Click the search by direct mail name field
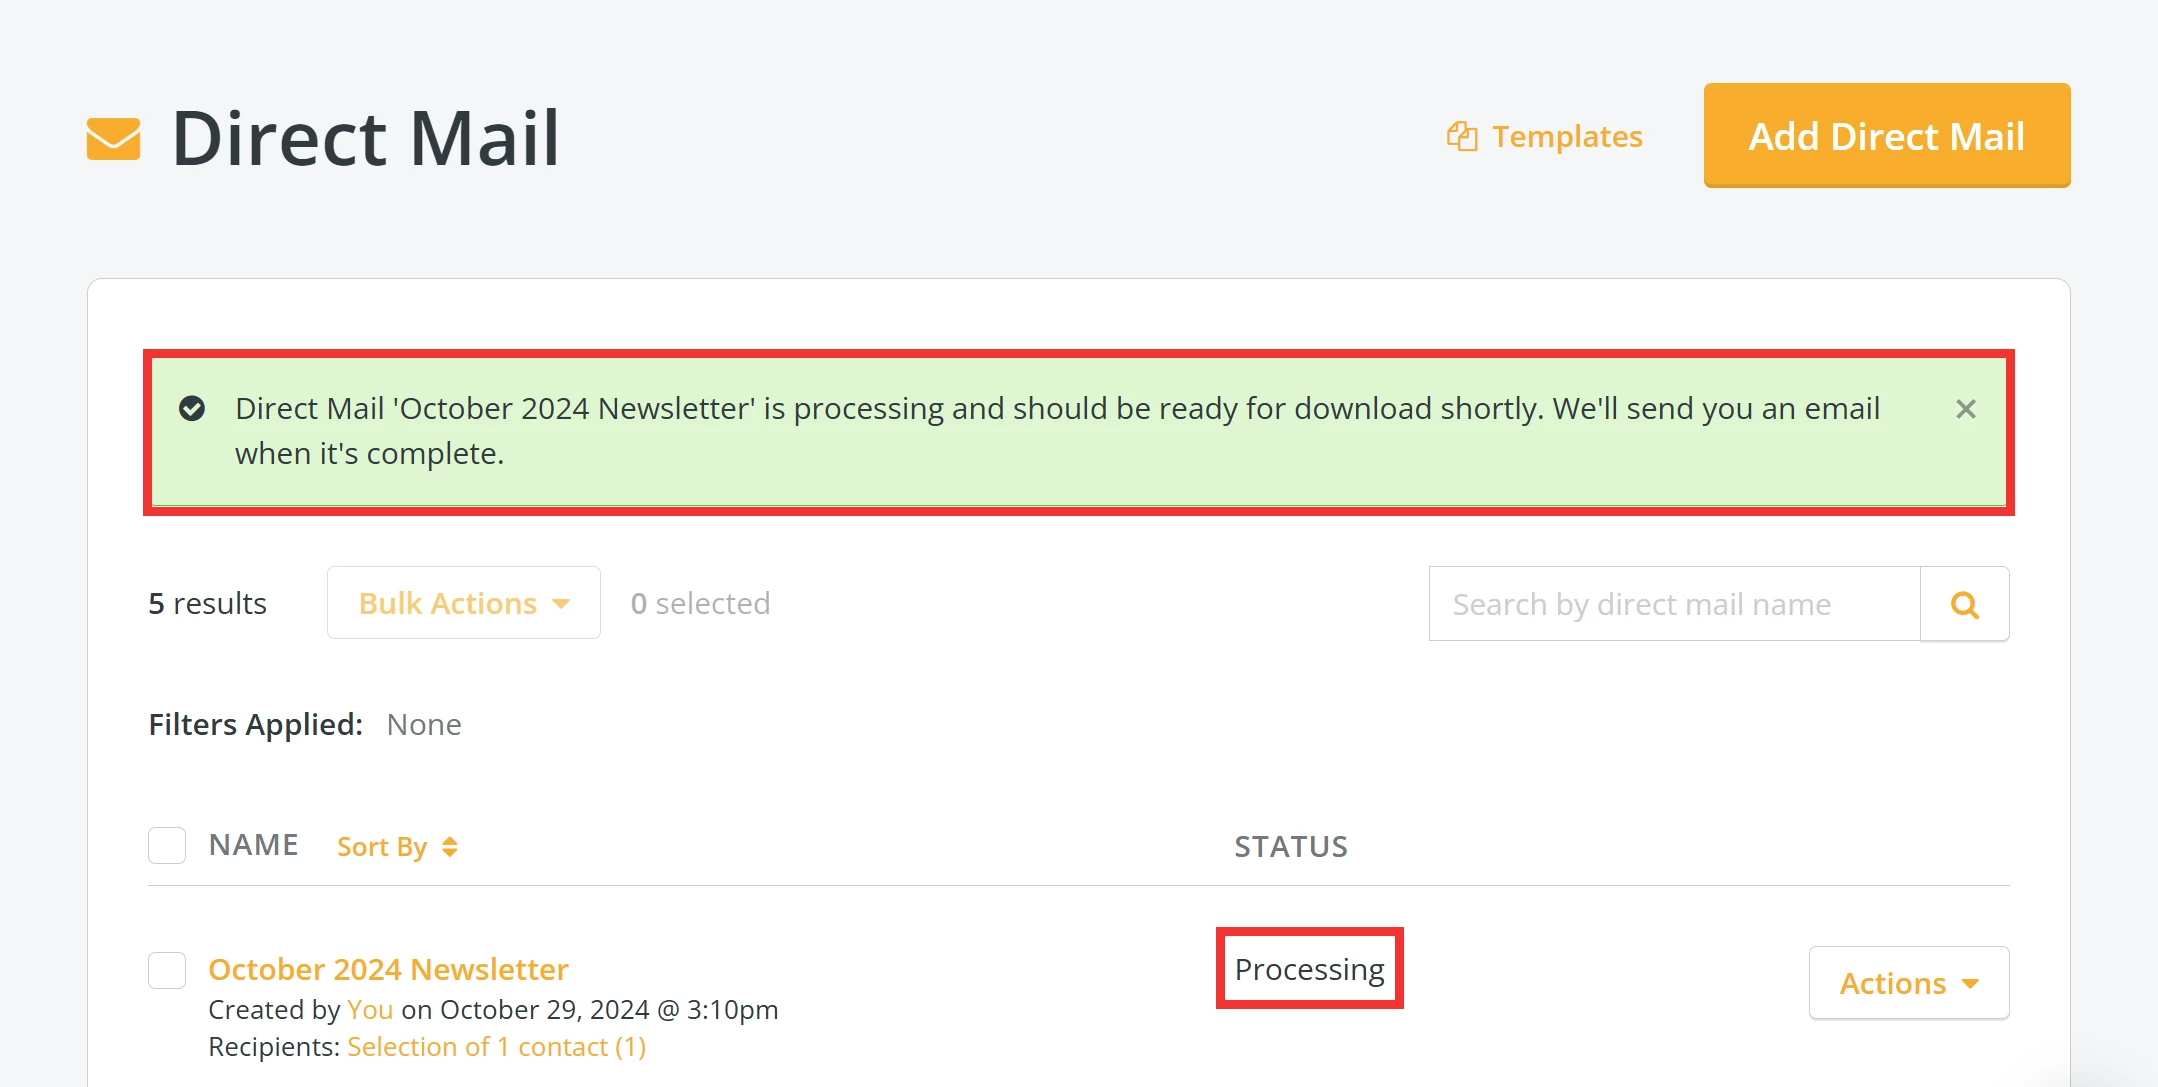2158x1087 pixels. [x=1673, y=604]
